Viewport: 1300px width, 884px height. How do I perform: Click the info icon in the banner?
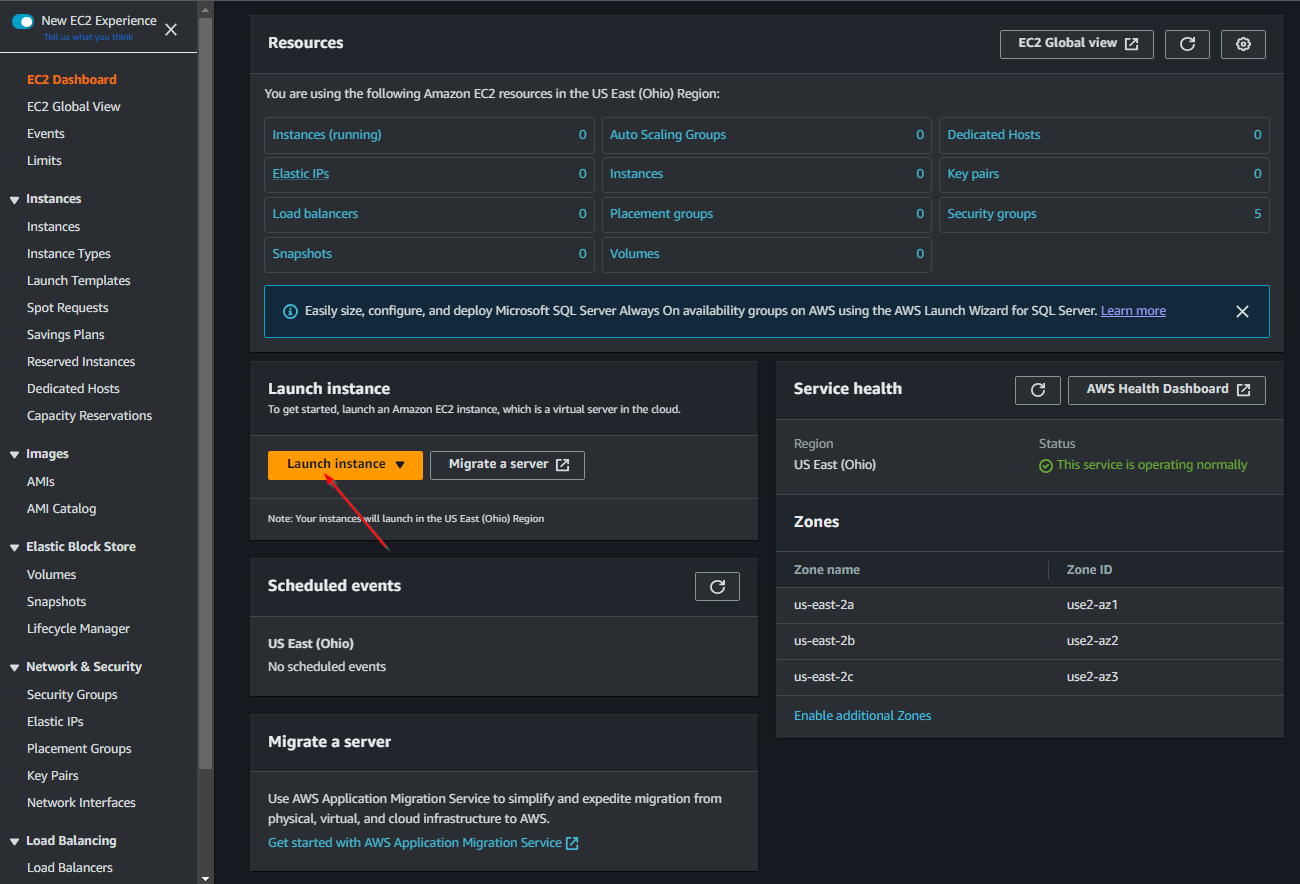point(290,312)
